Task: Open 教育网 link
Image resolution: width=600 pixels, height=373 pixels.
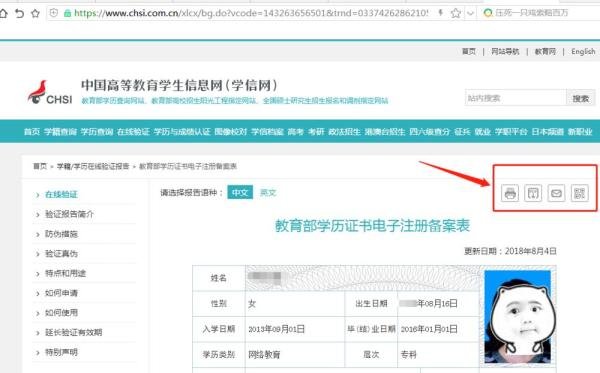Action: pyautogui.click(x=545, y=51)
